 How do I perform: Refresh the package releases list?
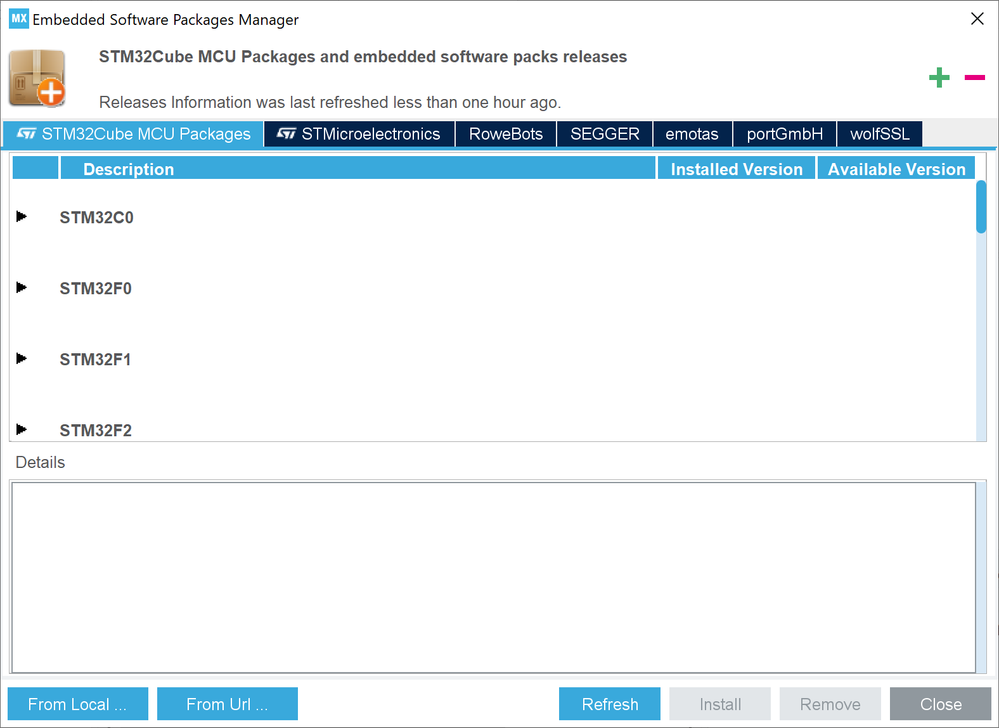pos(610,704)
